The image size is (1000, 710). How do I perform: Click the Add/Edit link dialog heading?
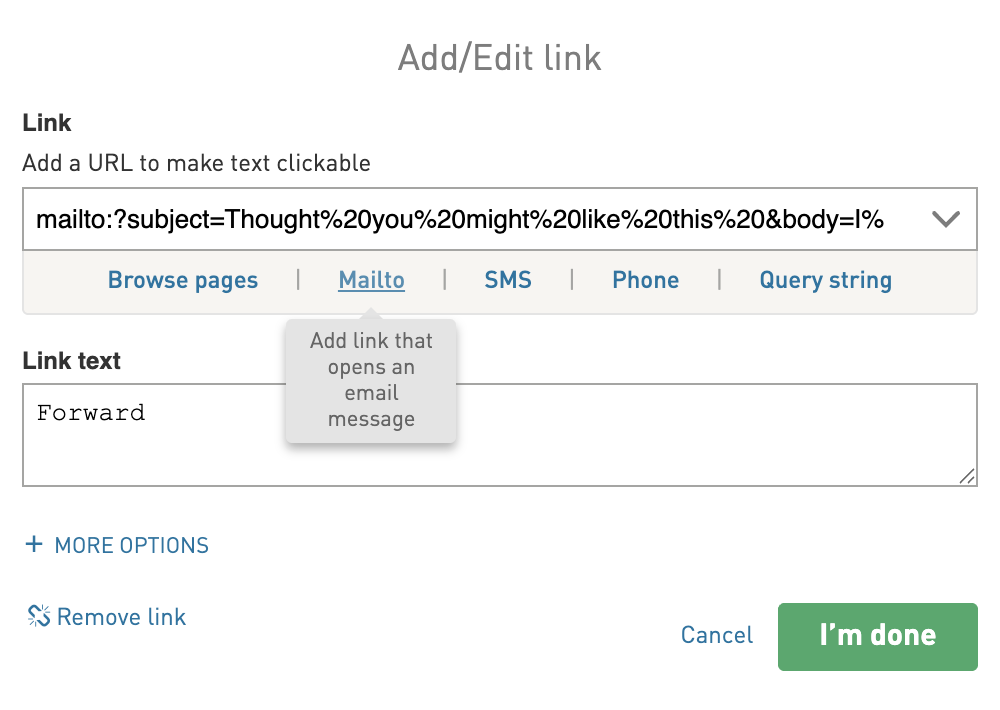500,58
